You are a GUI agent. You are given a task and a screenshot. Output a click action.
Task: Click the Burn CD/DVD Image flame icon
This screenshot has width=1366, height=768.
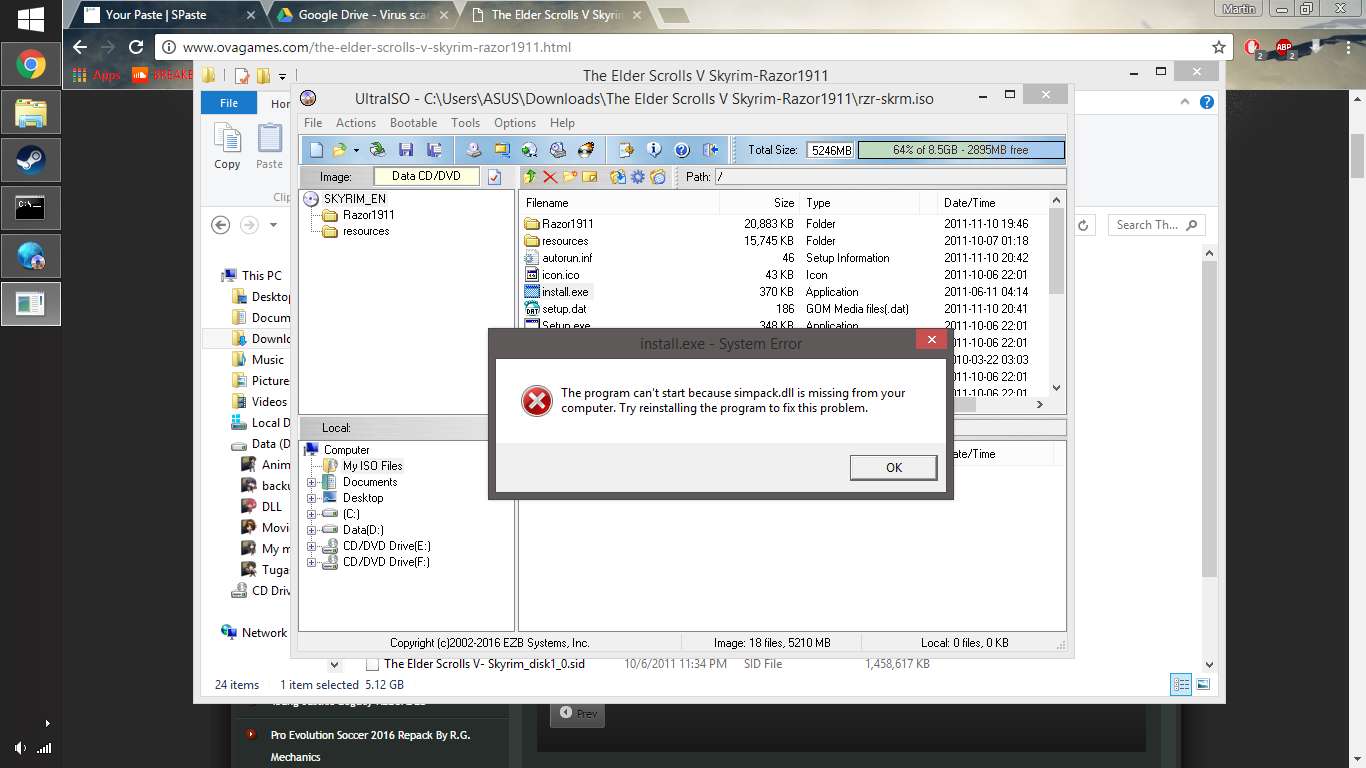pos(586,150)
